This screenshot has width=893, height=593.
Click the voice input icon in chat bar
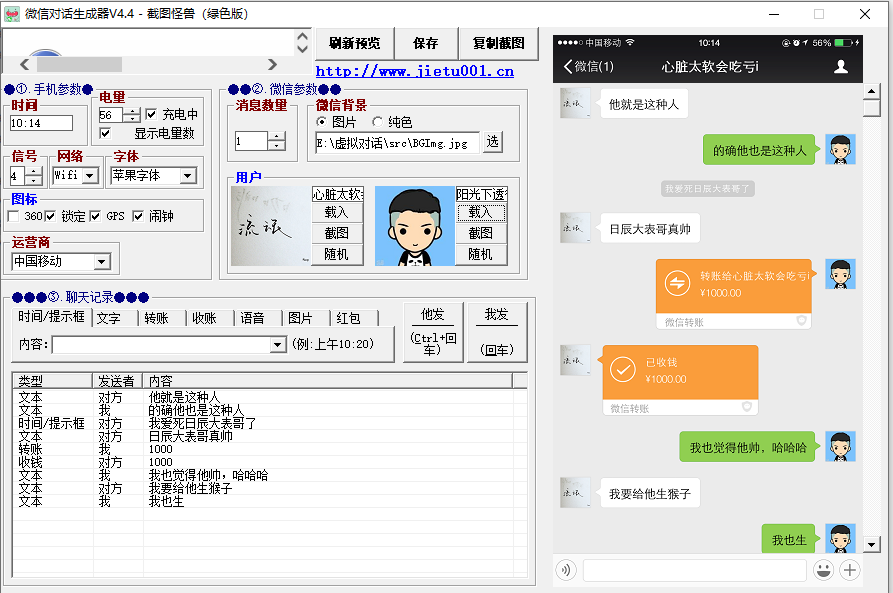tap(567, 570)
